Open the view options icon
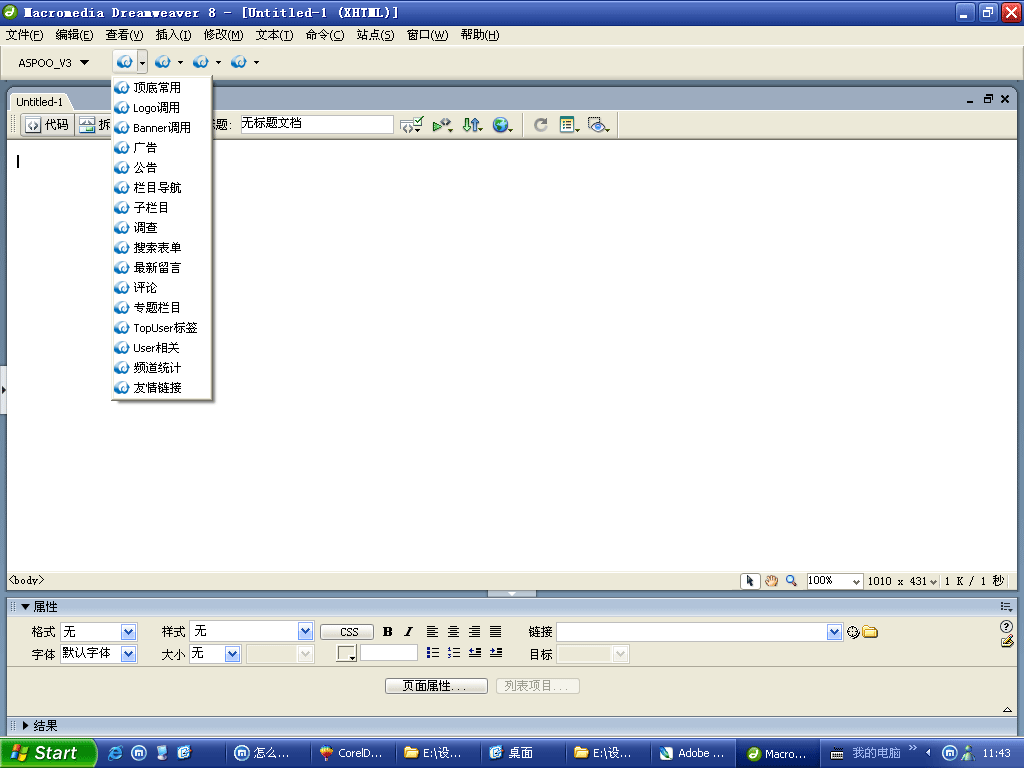Screen dimensions: 1024x768 coord(569,125)
